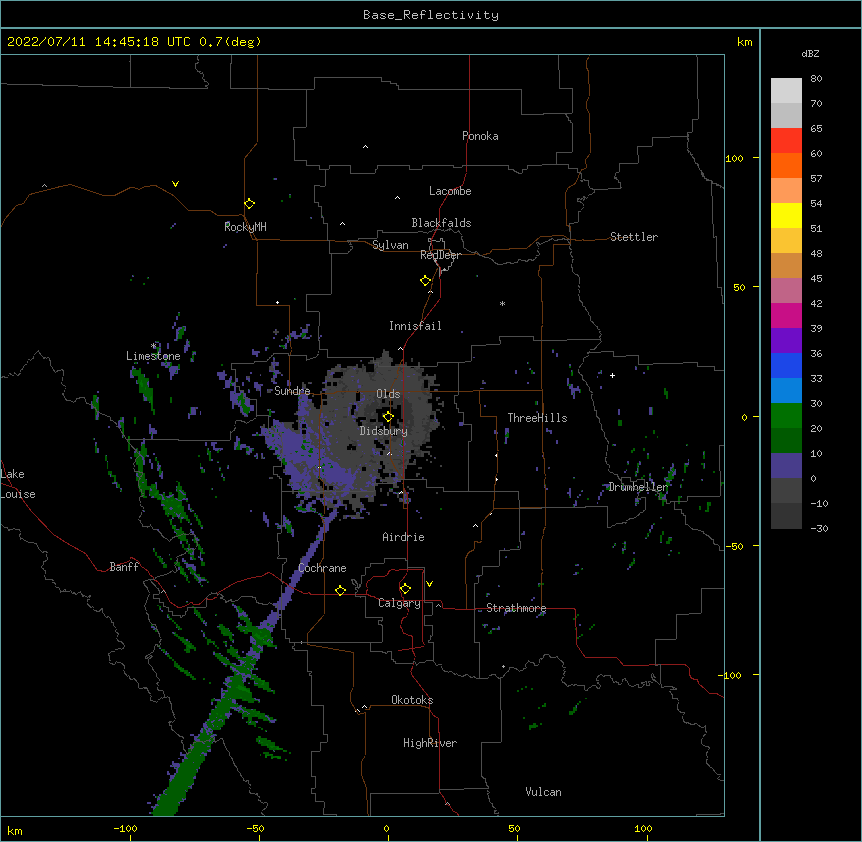Click the Base_Reflectivity title
The image size is (862, 842).
tap(431, 15)
